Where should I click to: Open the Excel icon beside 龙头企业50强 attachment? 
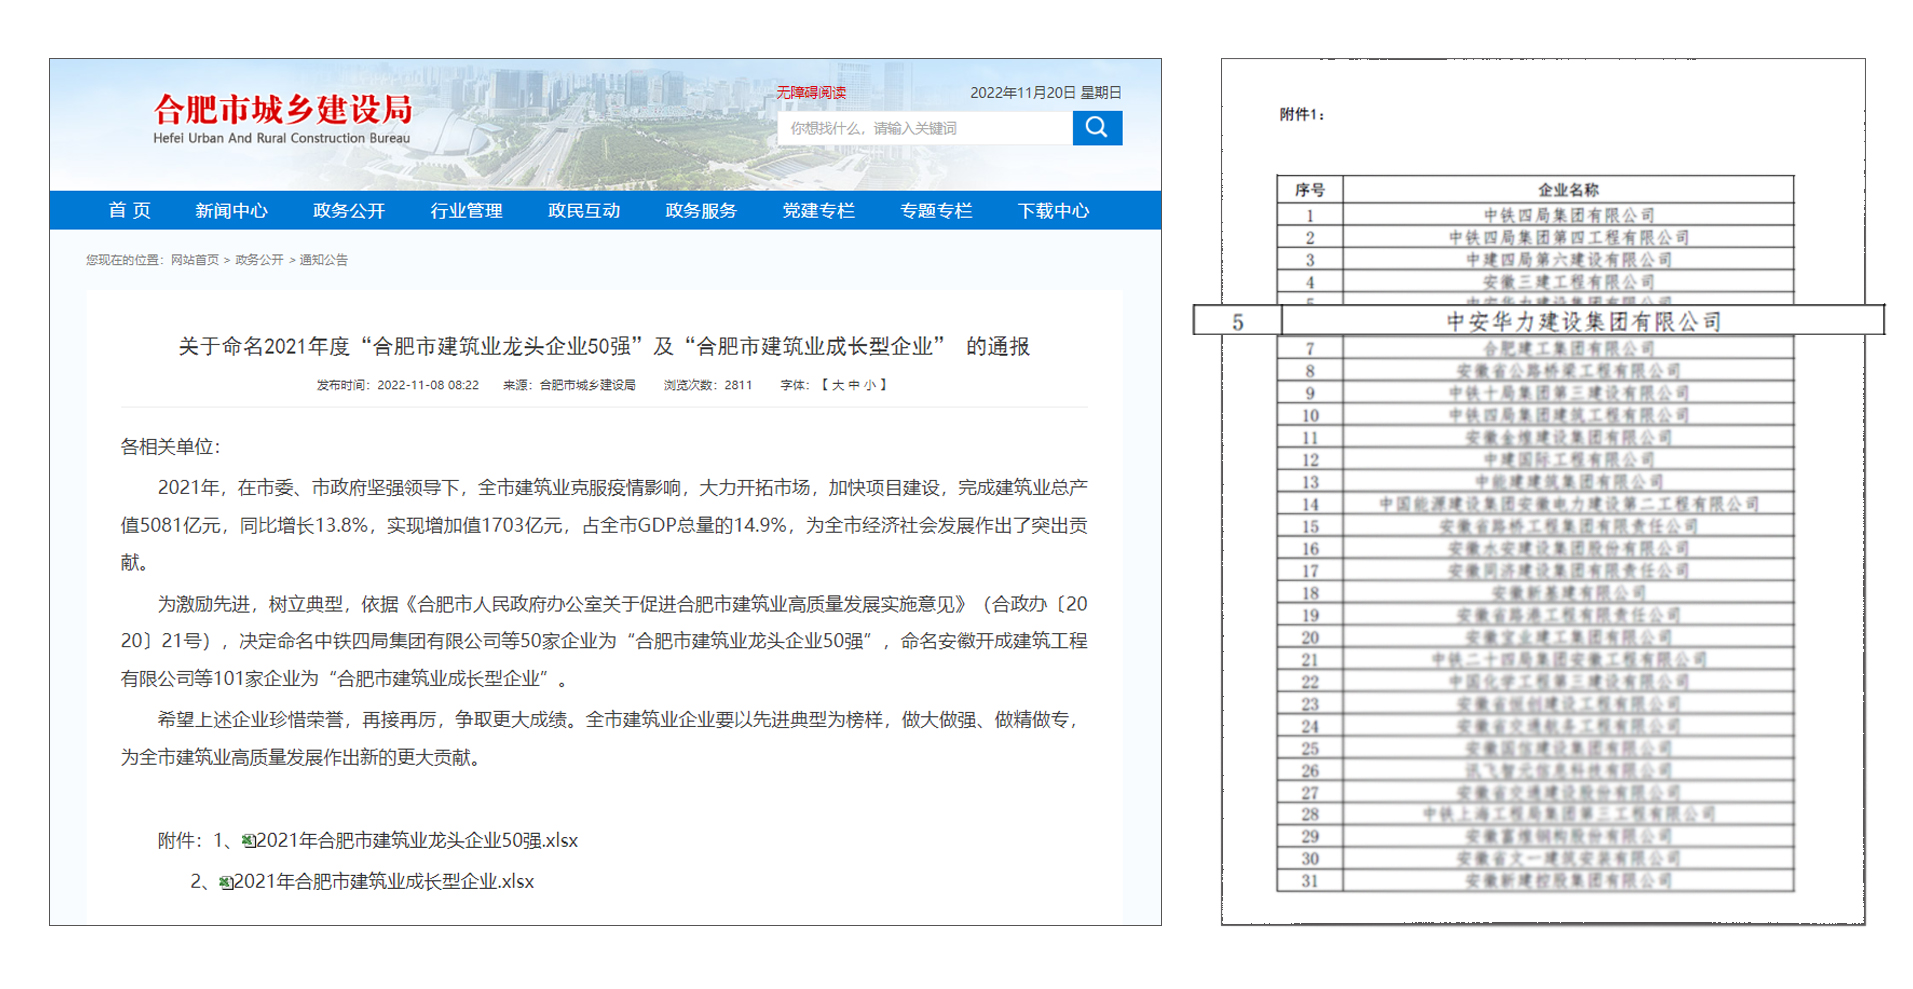250,841
